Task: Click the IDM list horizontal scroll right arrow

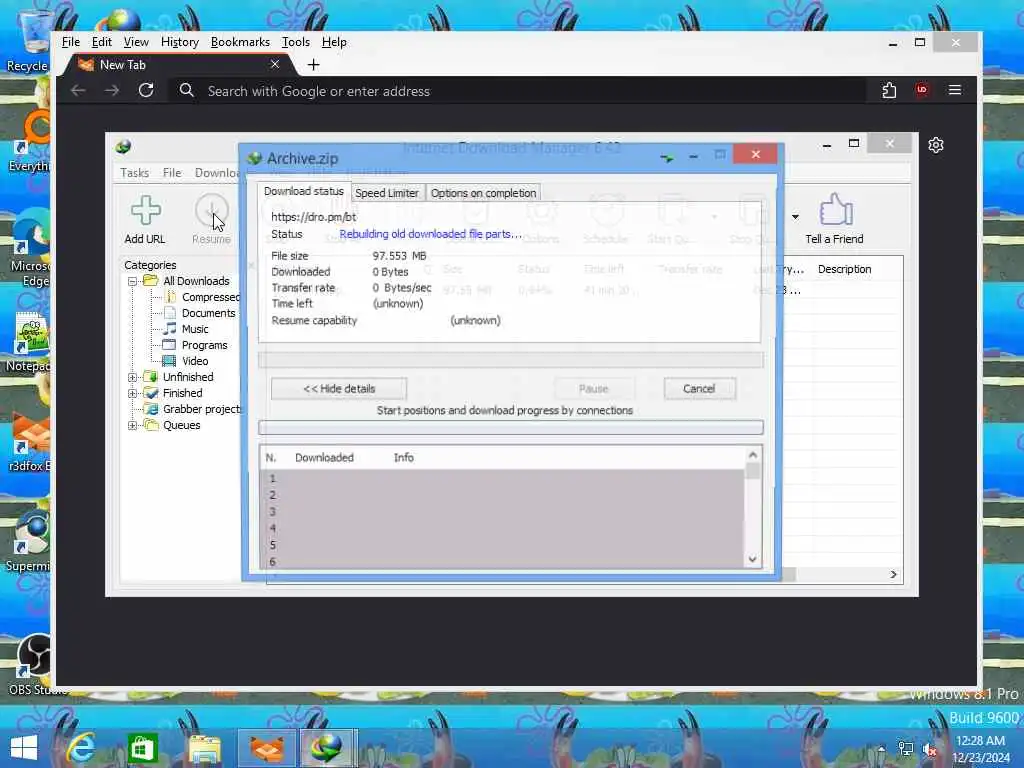Action: (893, 574)
